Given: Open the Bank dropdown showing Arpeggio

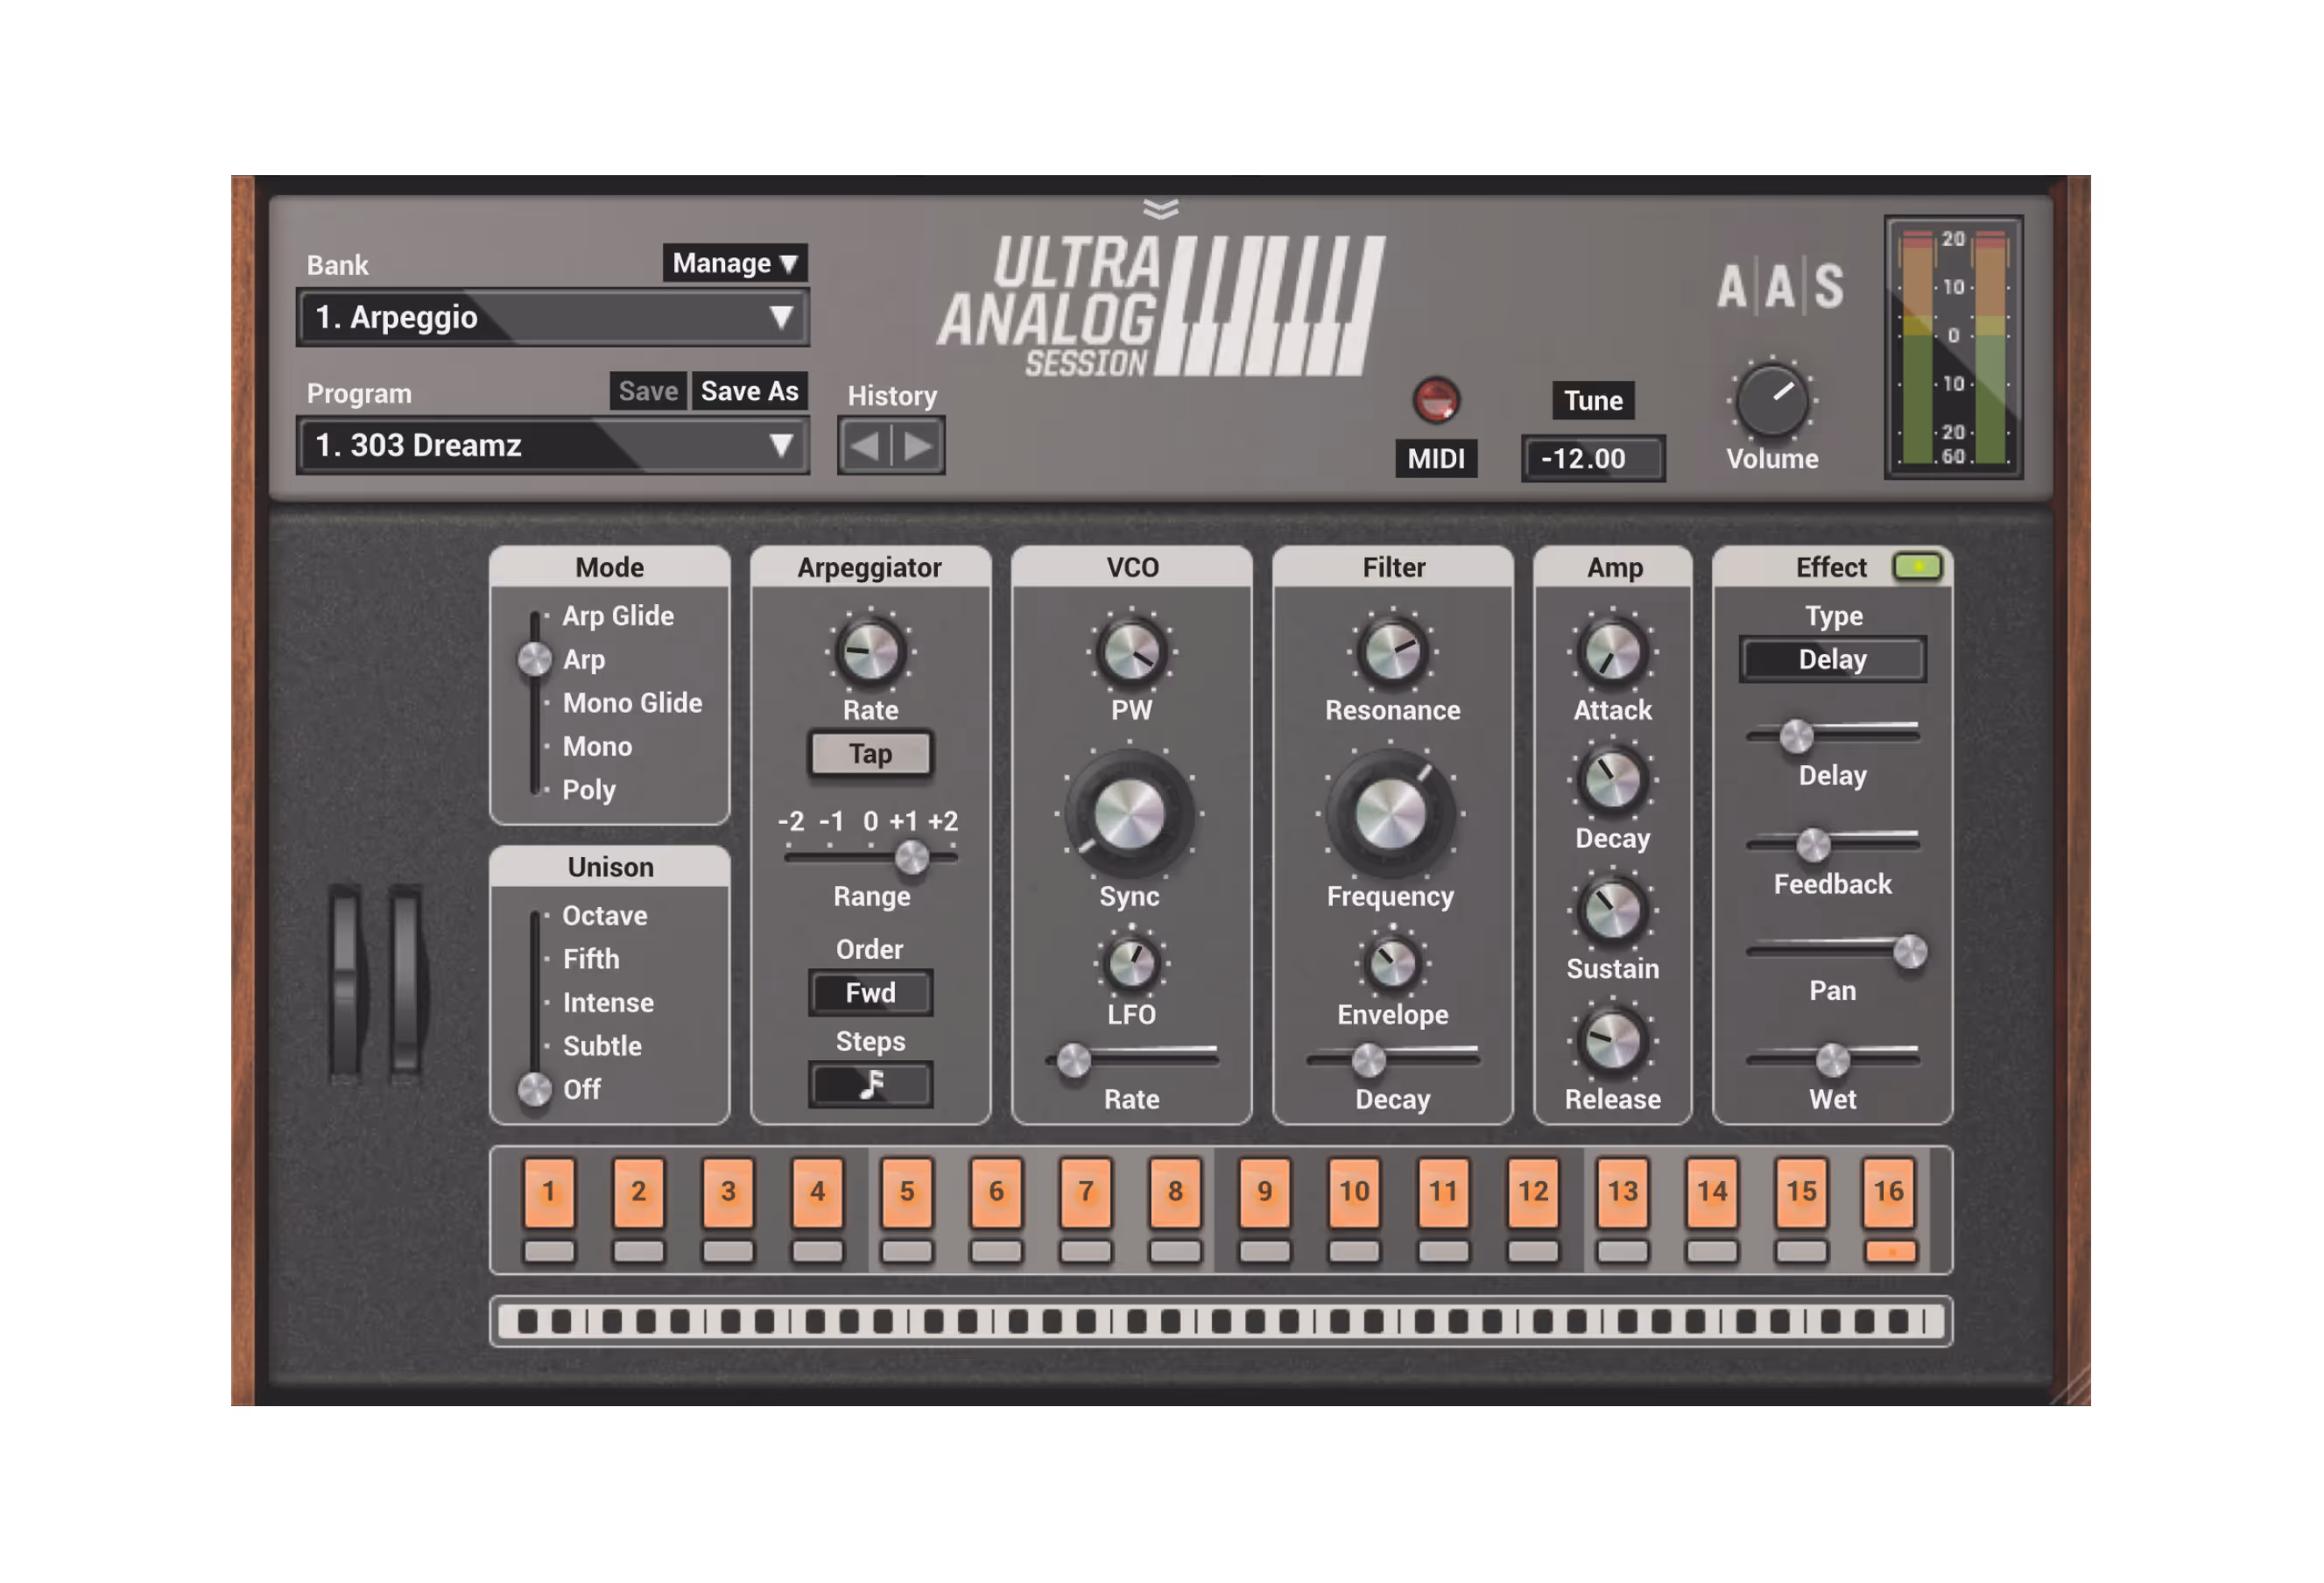Looking at the screenshot, I should coord(553,318).
